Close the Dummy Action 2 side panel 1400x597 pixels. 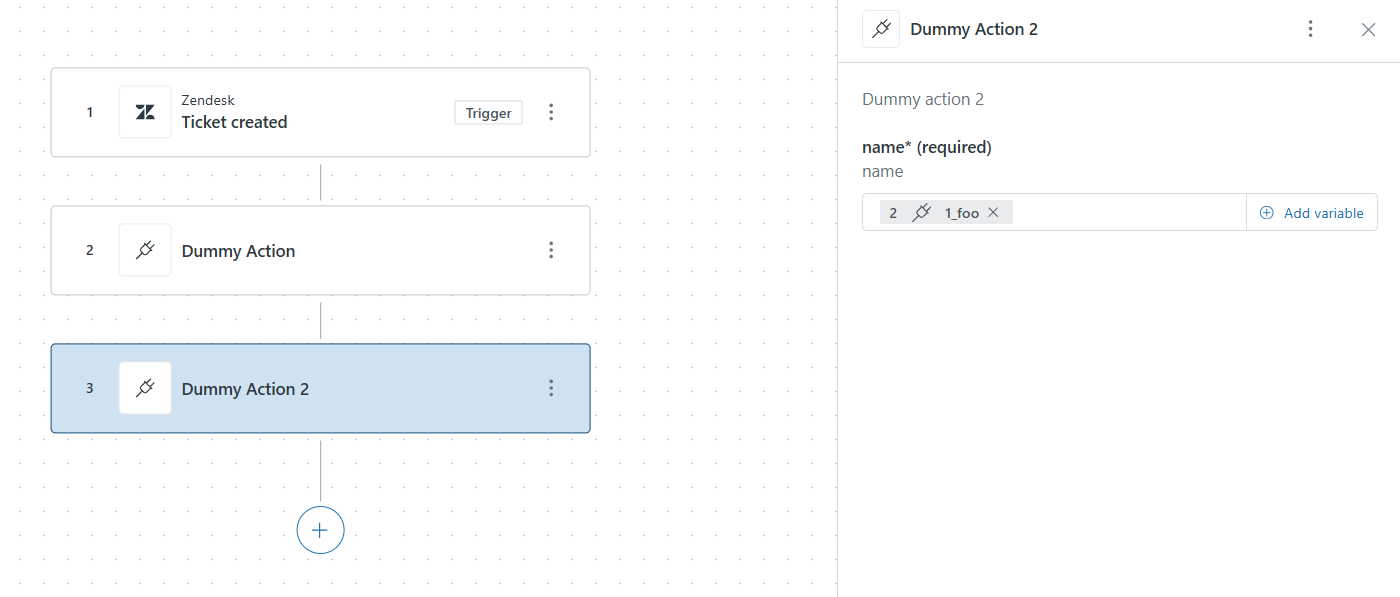tap(1368, 29)
